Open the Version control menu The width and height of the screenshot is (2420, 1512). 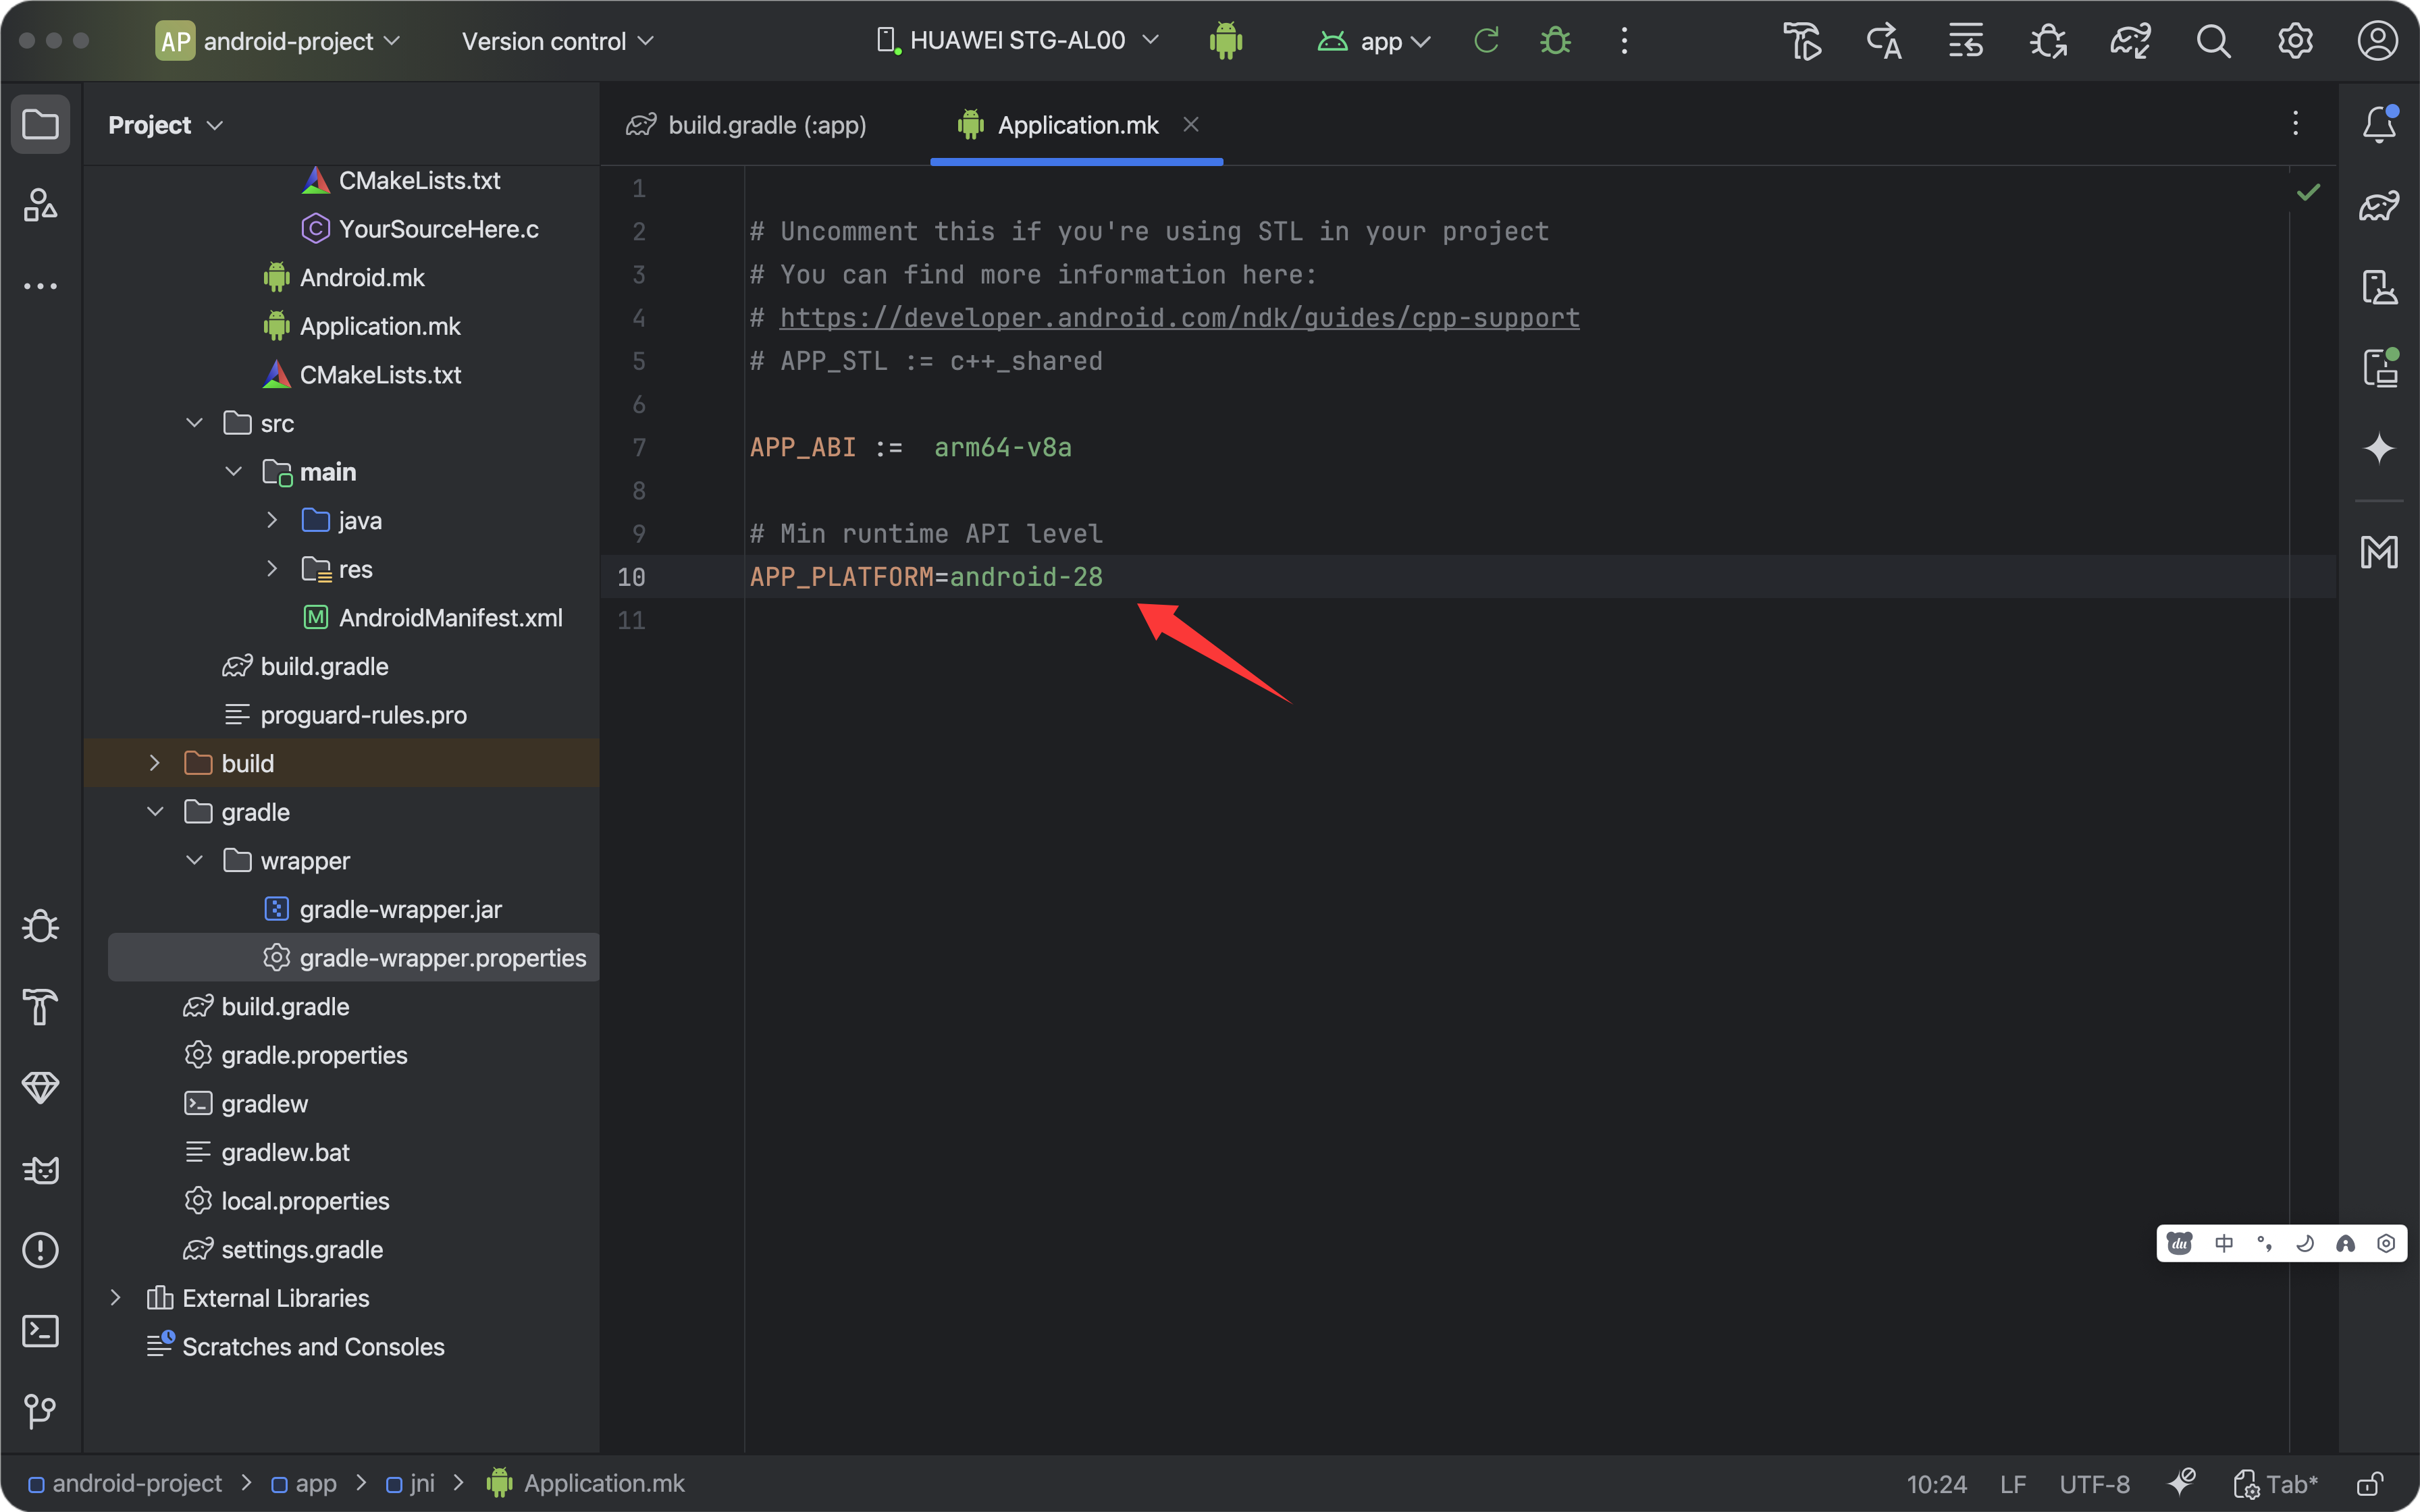point(557,41)
